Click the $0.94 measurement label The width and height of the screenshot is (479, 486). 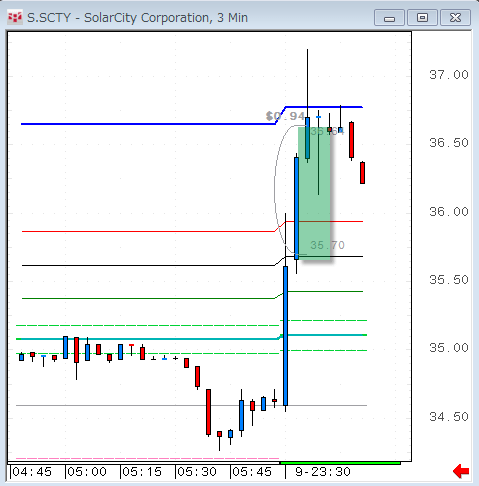[x=285, y=116]
